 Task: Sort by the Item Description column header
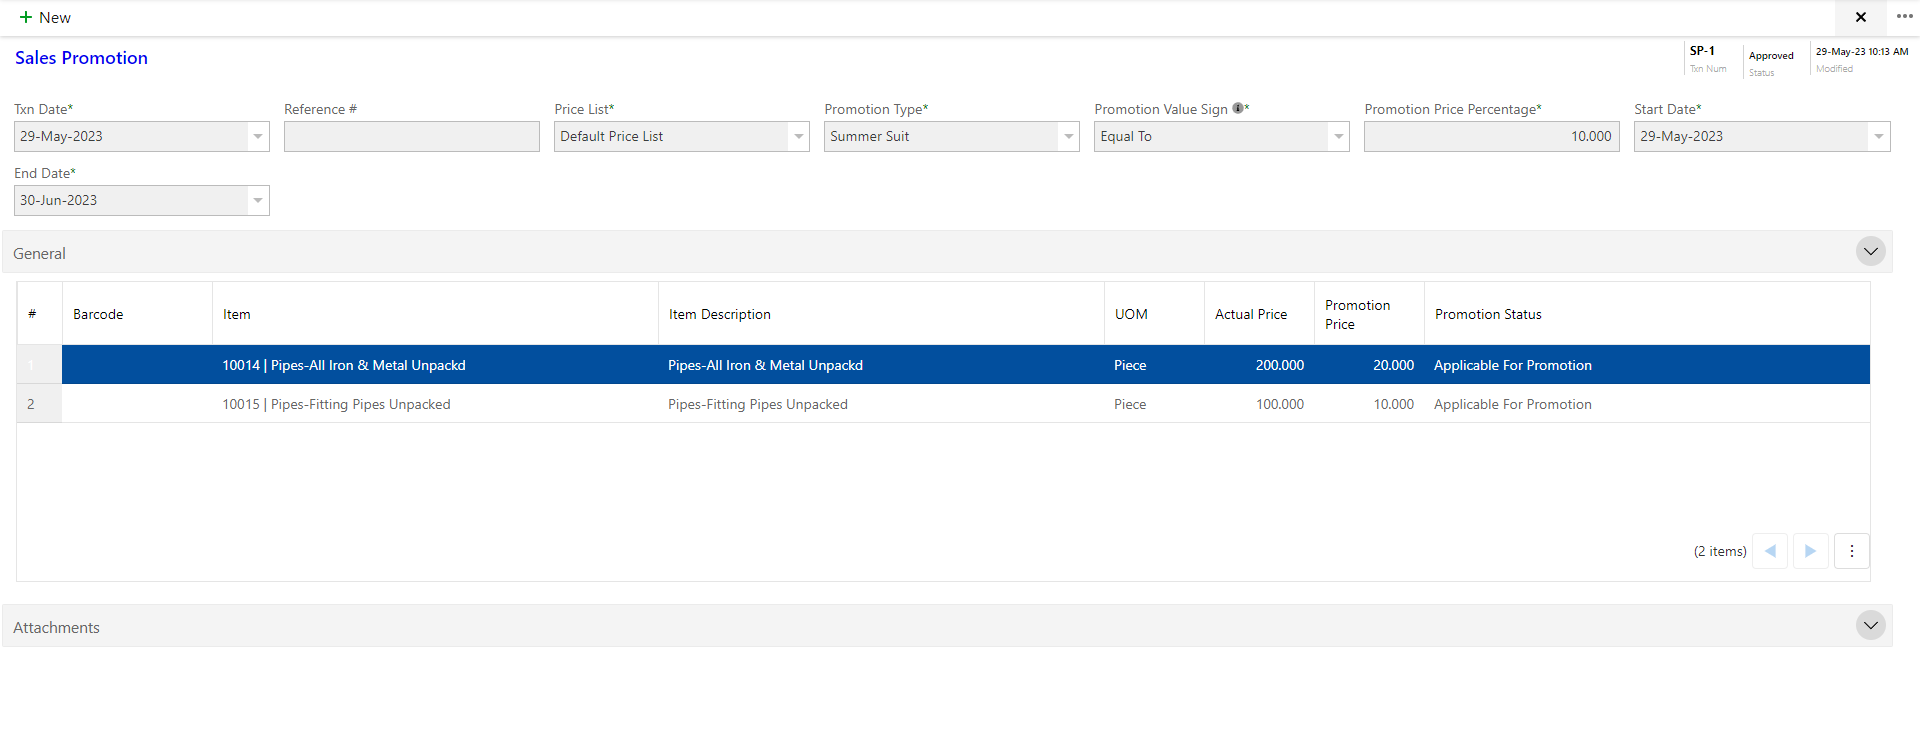pos(720,314)
